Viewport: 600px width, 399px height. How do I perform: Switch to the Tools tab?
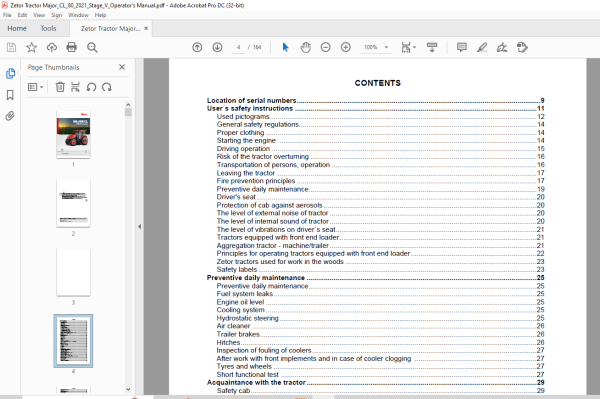(48, 28)
